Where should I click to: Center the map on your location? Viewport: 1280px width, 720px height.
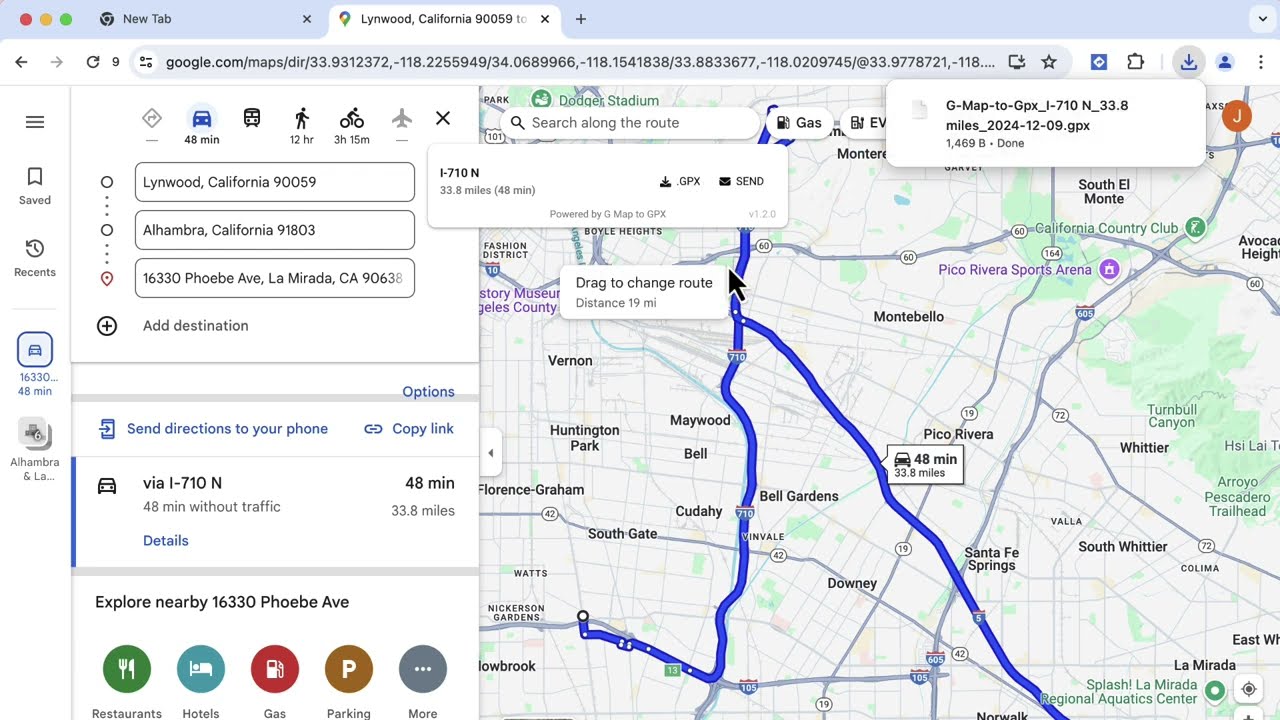tap(1249, 690)
